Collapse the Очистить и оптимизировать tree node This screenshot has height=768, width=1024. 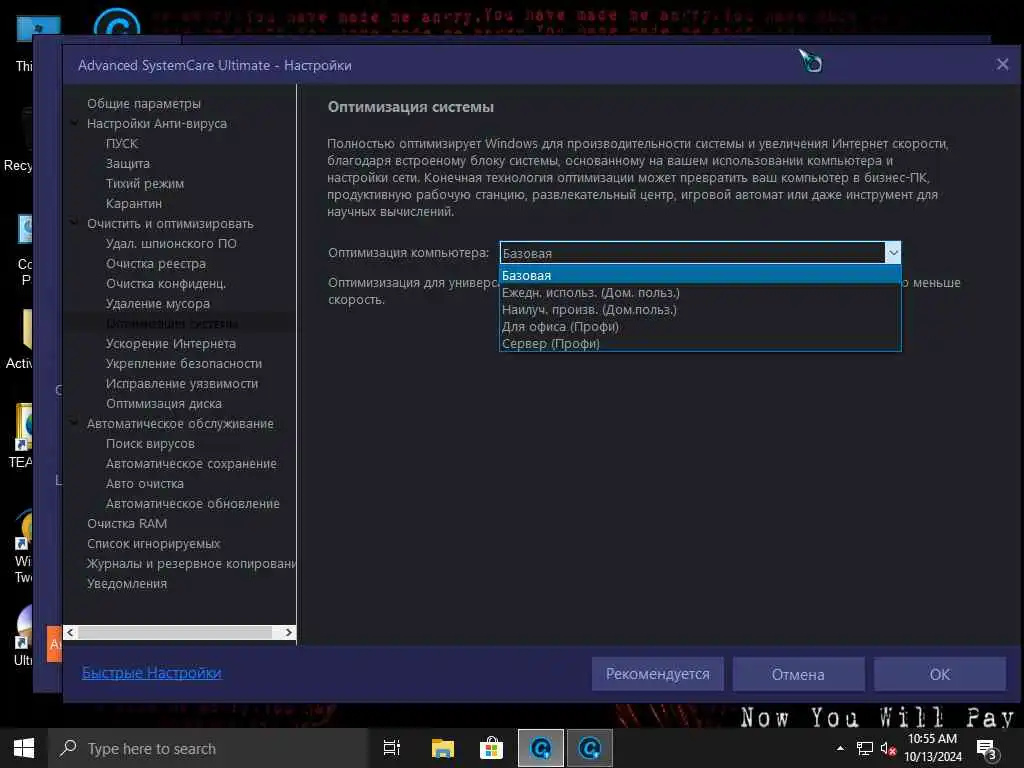(74, 223)
